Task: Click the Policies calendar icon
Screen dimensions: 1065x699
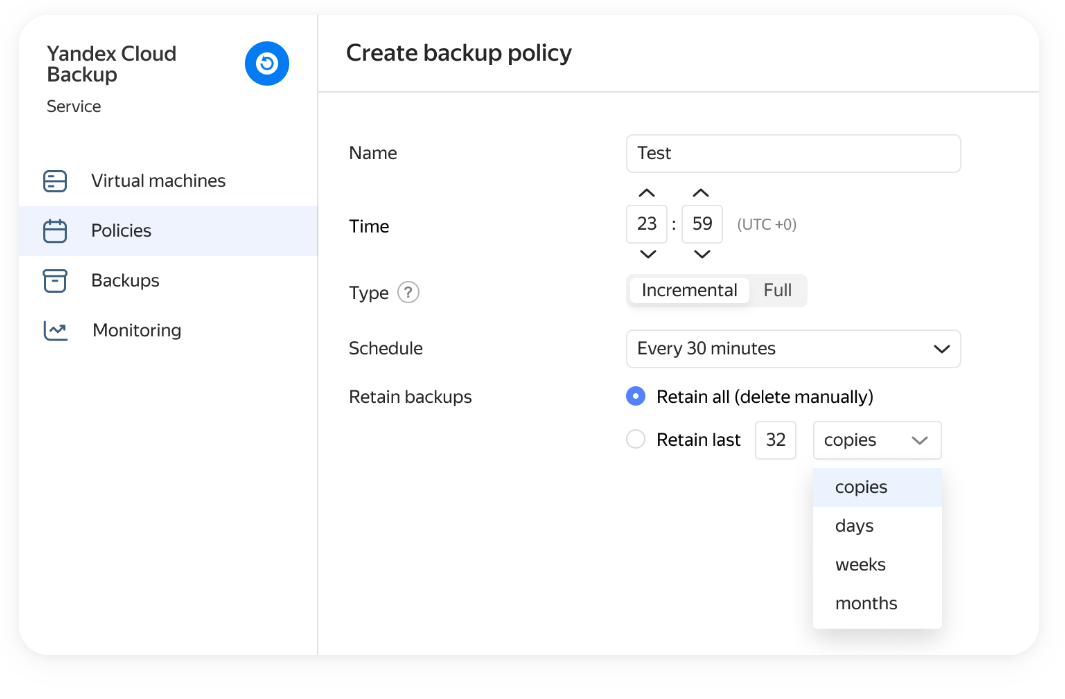Action: click(55, 231)
